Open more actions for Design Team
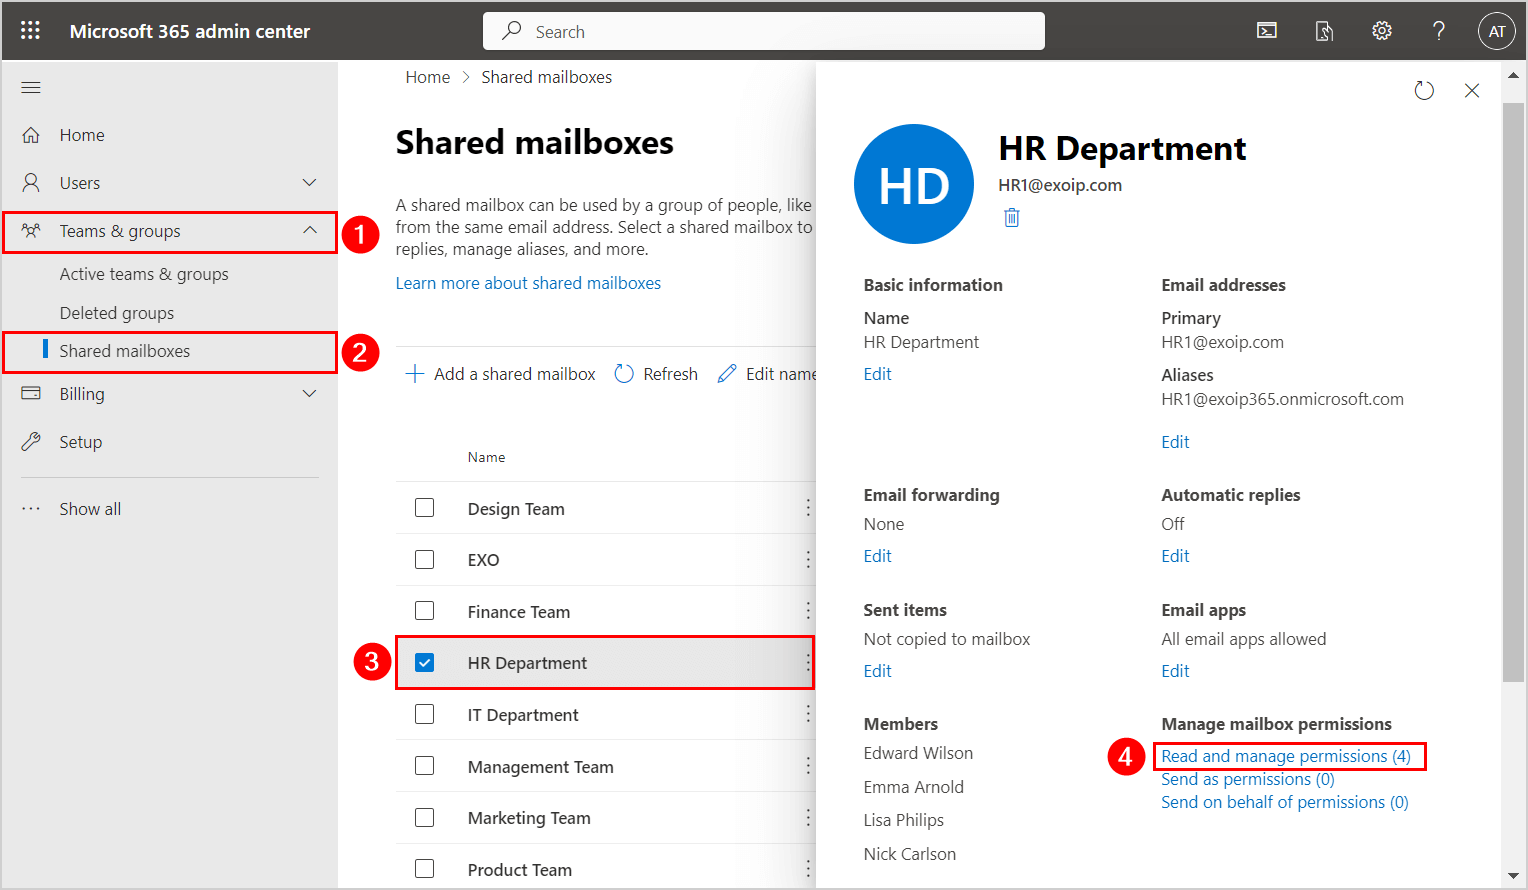Image resolution: width=1528 pixels, height=890 pixels. (808, 508)
